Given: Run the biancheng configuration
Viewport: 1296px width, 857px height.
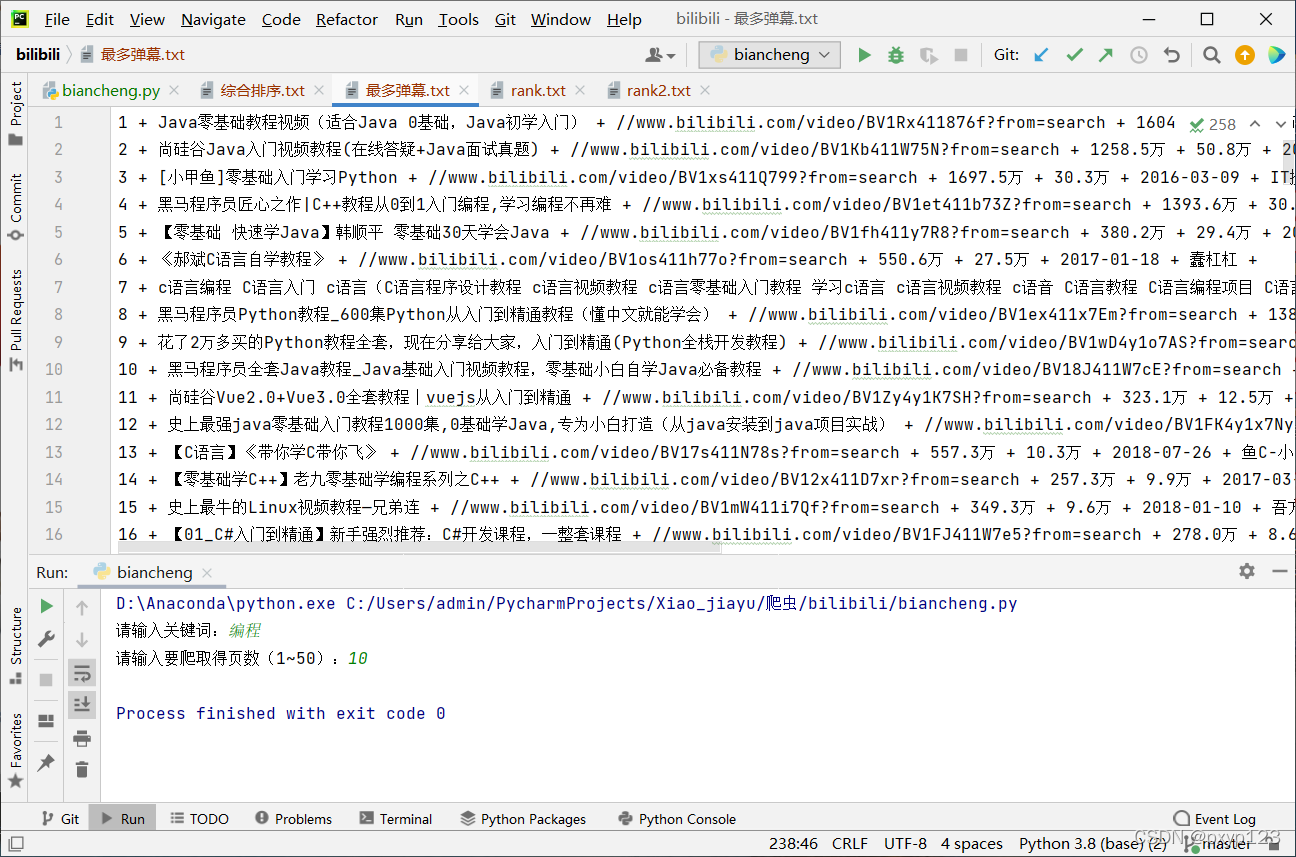Looking at the screenshot, I should [865, 55].
